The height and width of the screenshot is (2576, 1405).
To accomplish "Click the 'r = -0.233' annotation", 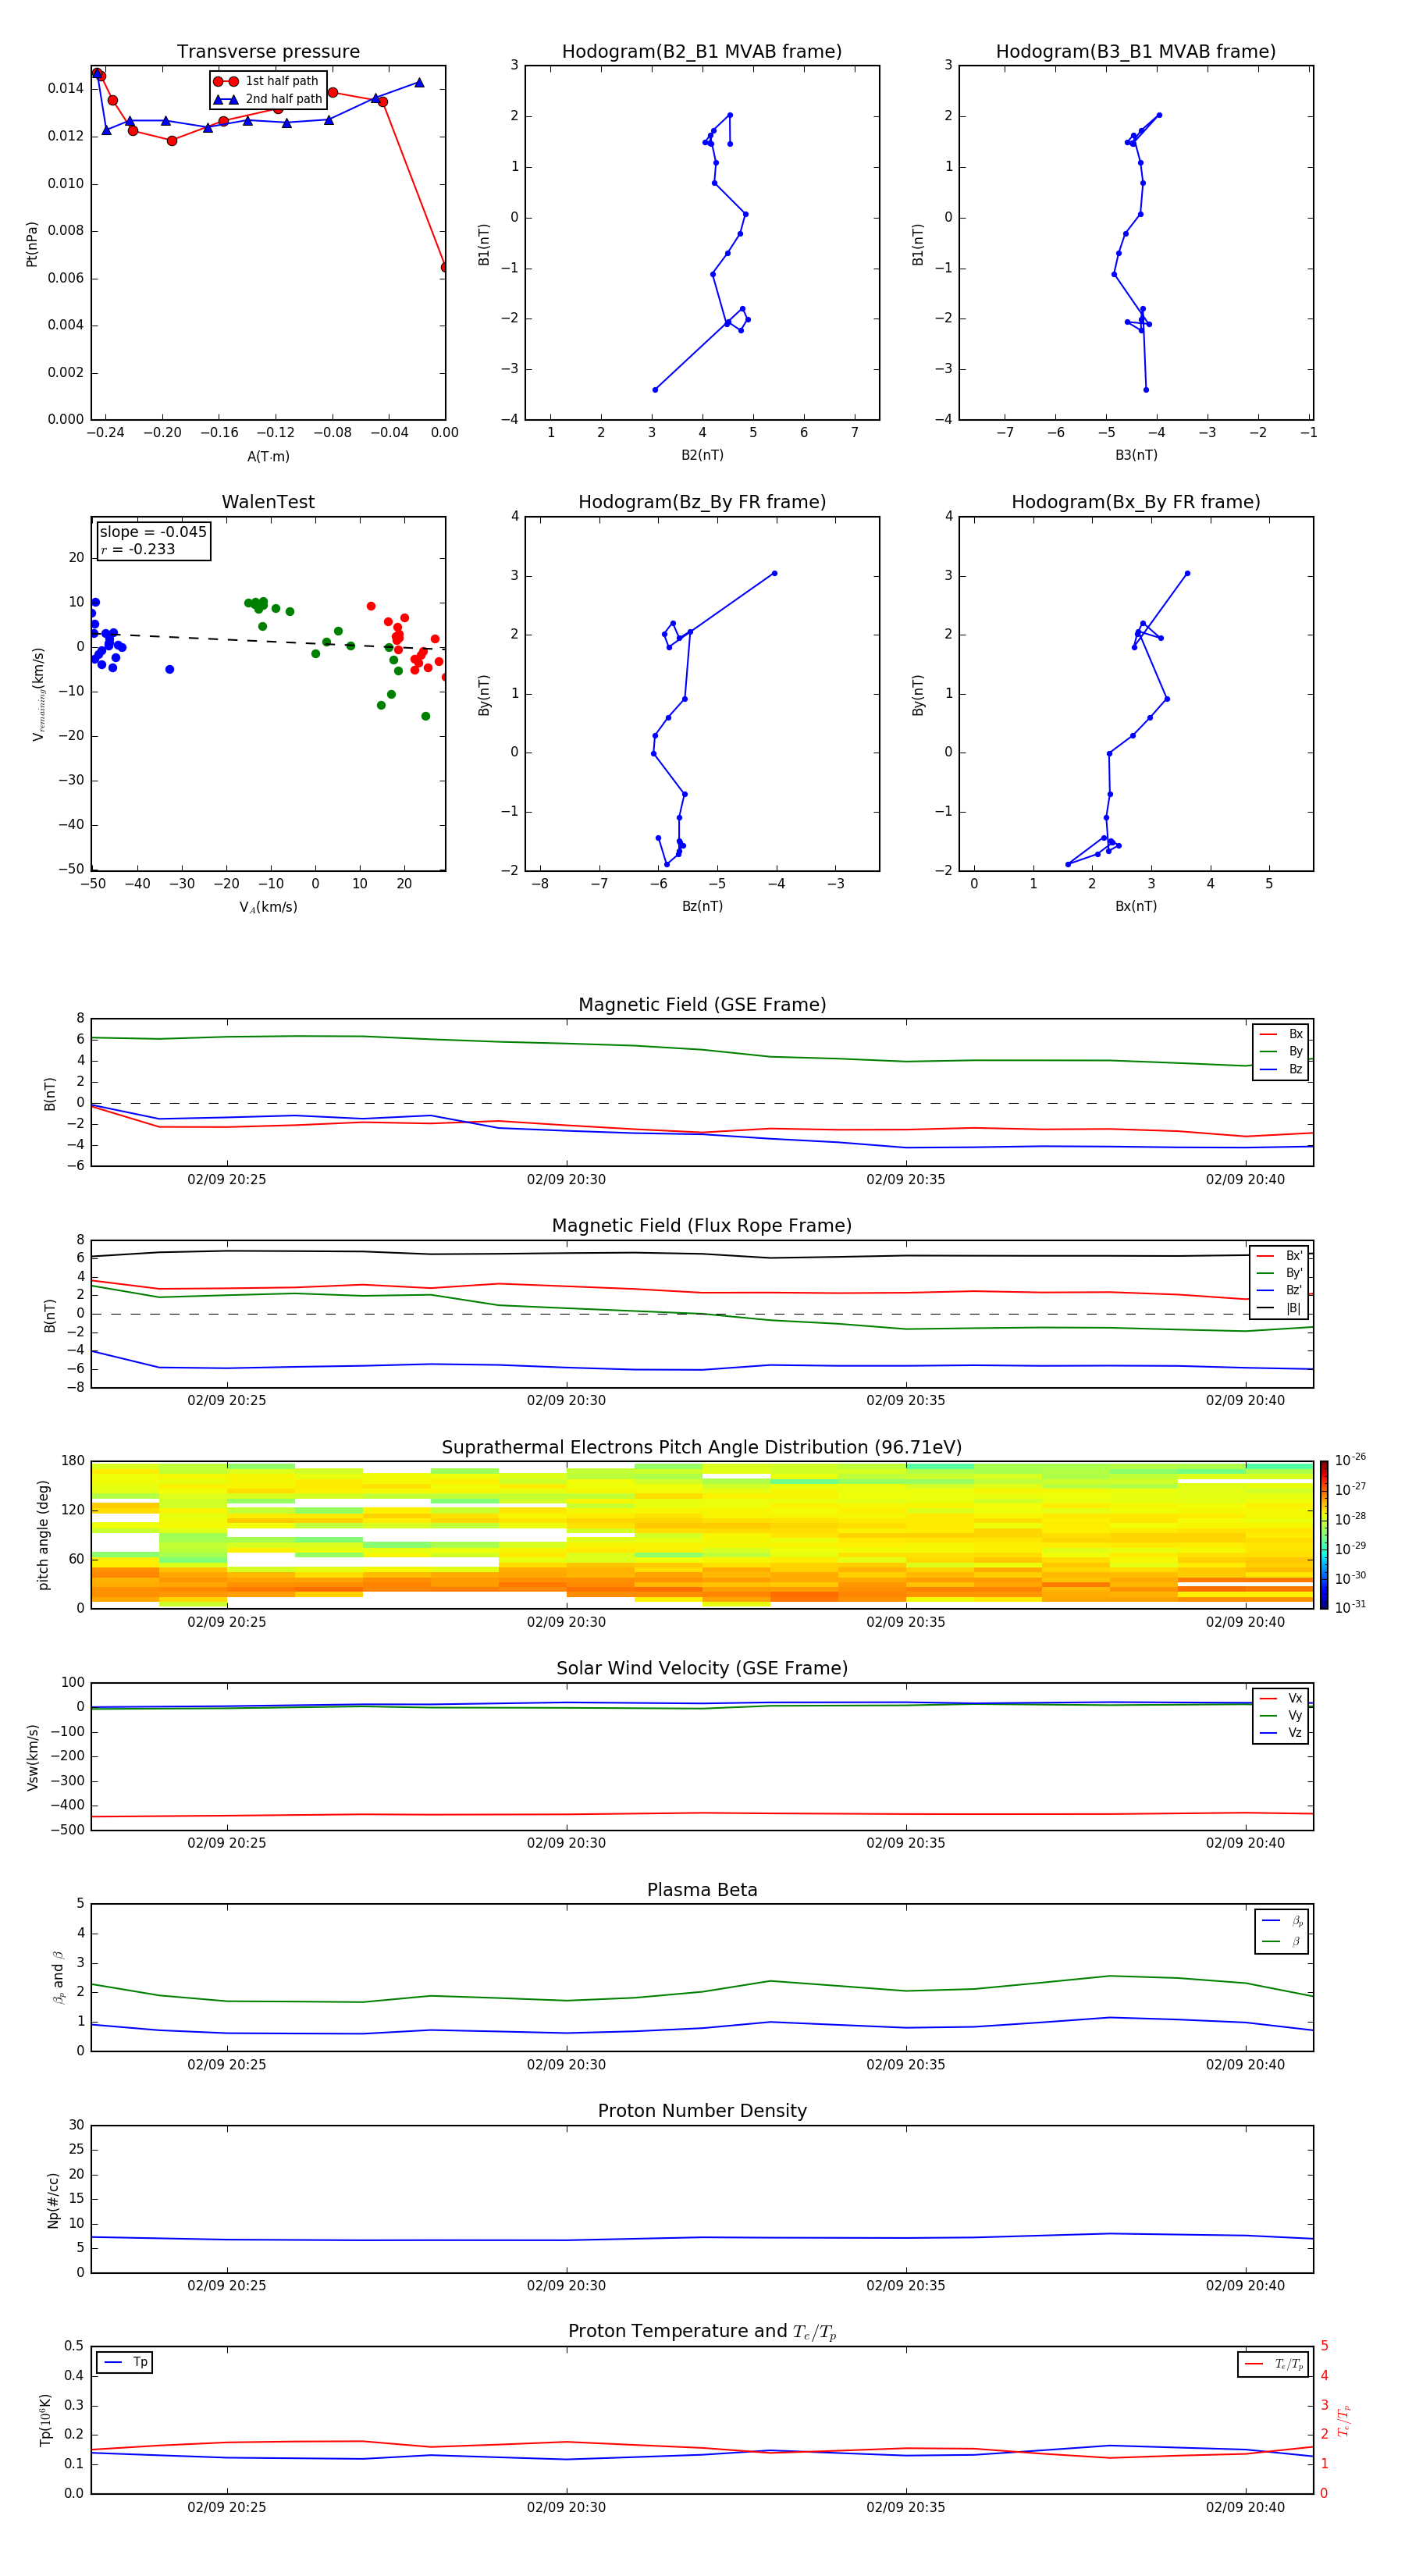I will click(138, 549).
